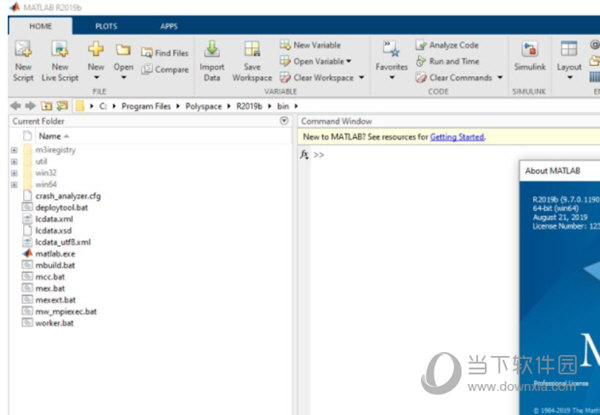Expand the win64 folder tree node
Viewport: 600px width, 415px height.
[14, 184]
